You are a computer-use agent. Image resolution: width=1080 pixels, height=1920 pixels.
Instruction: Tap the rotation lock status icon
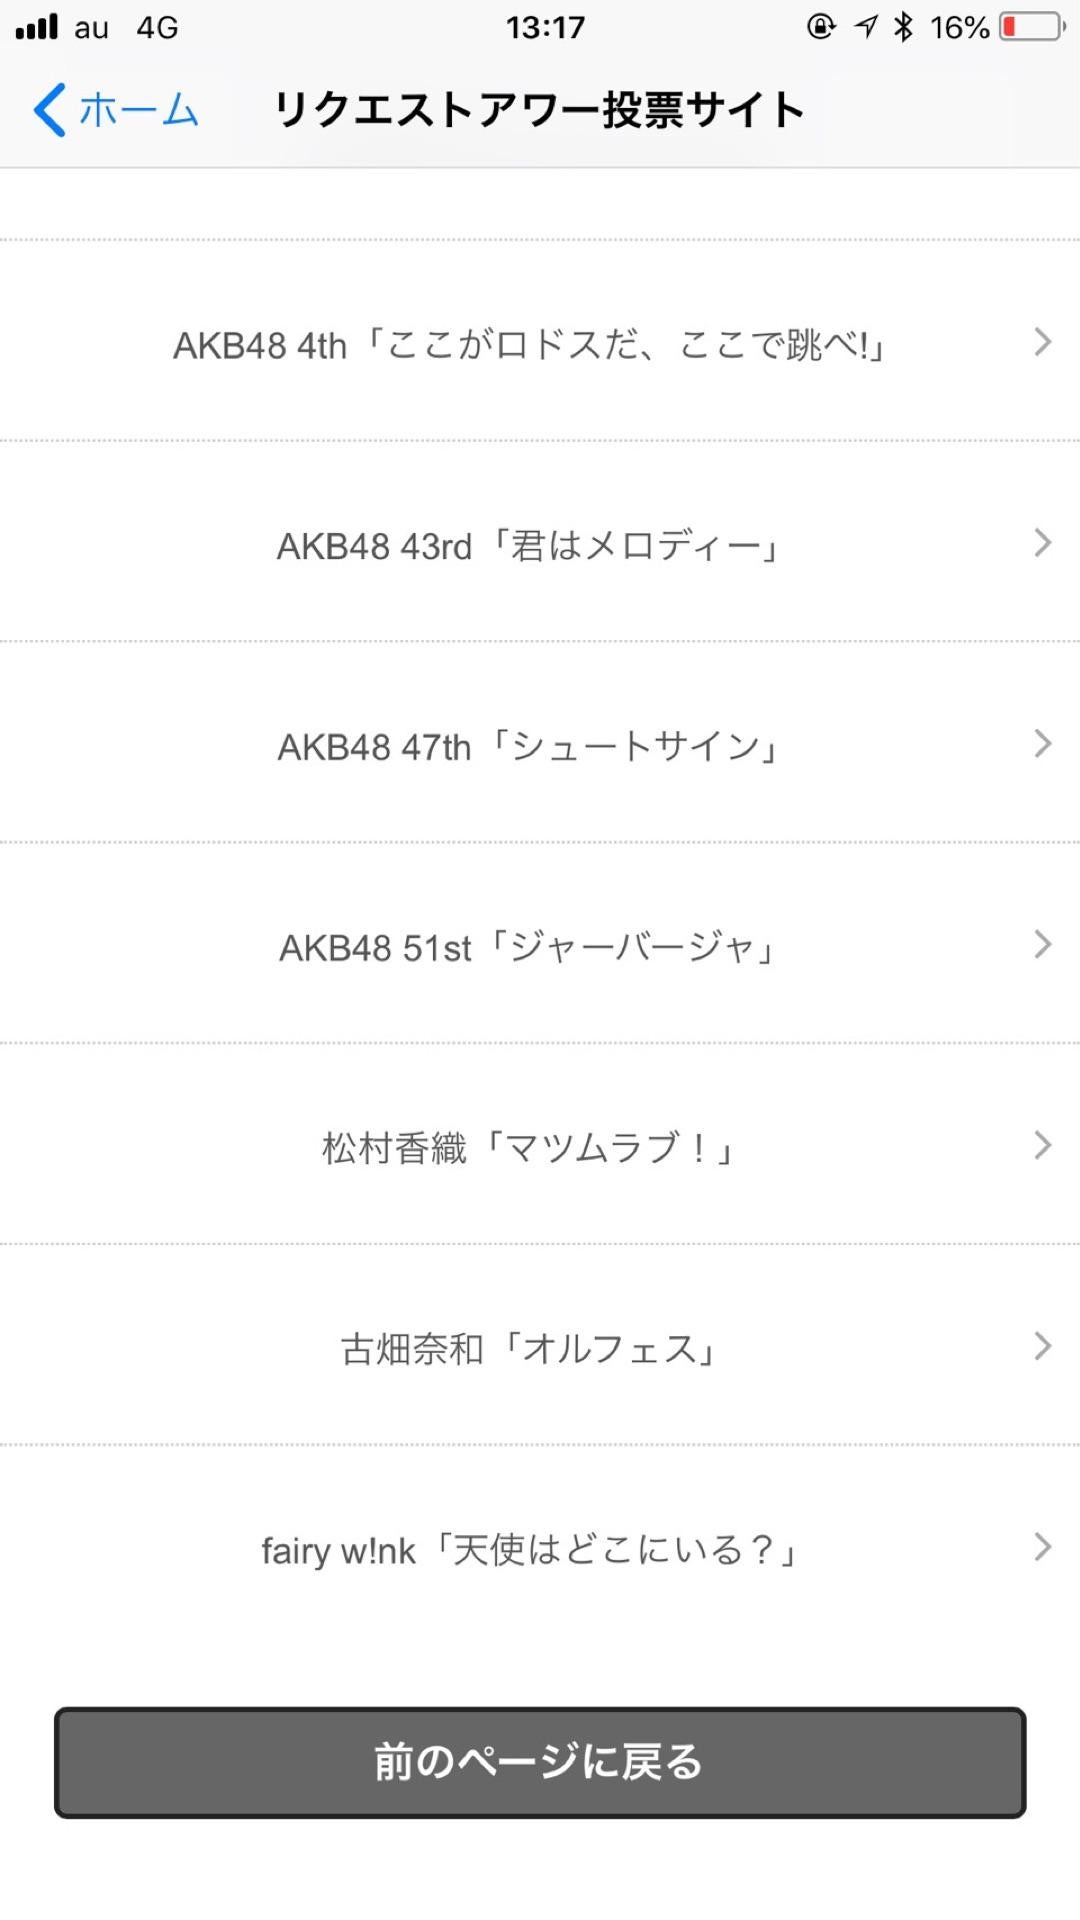pyautogui.click(x=821, y=27)
